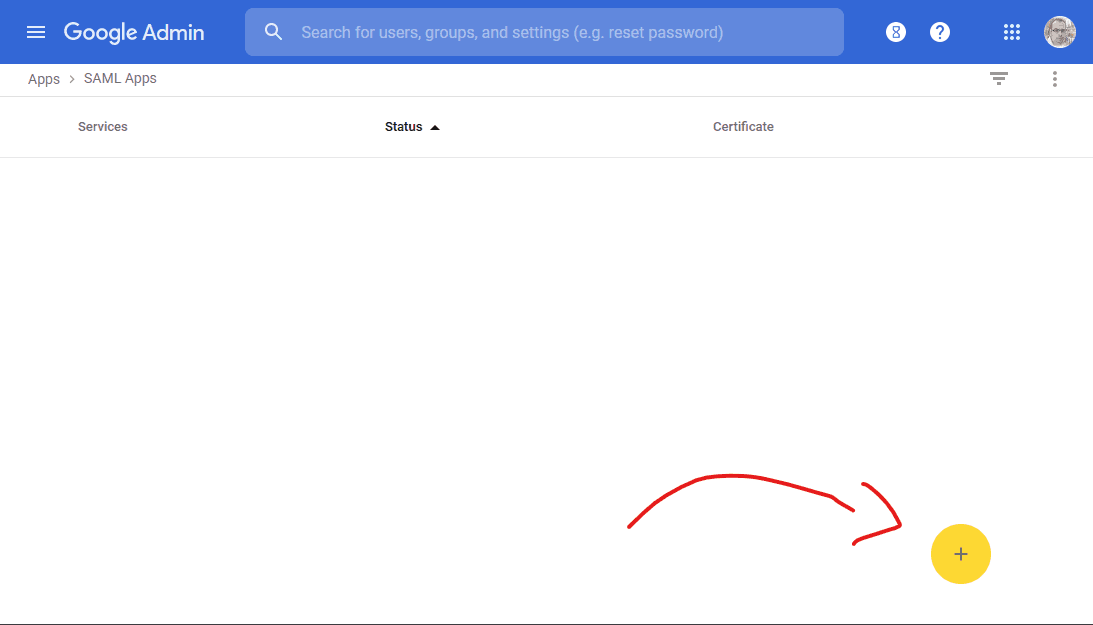
Task: Go to Apps in the breadcrumb
Action: tap(44, 79)
